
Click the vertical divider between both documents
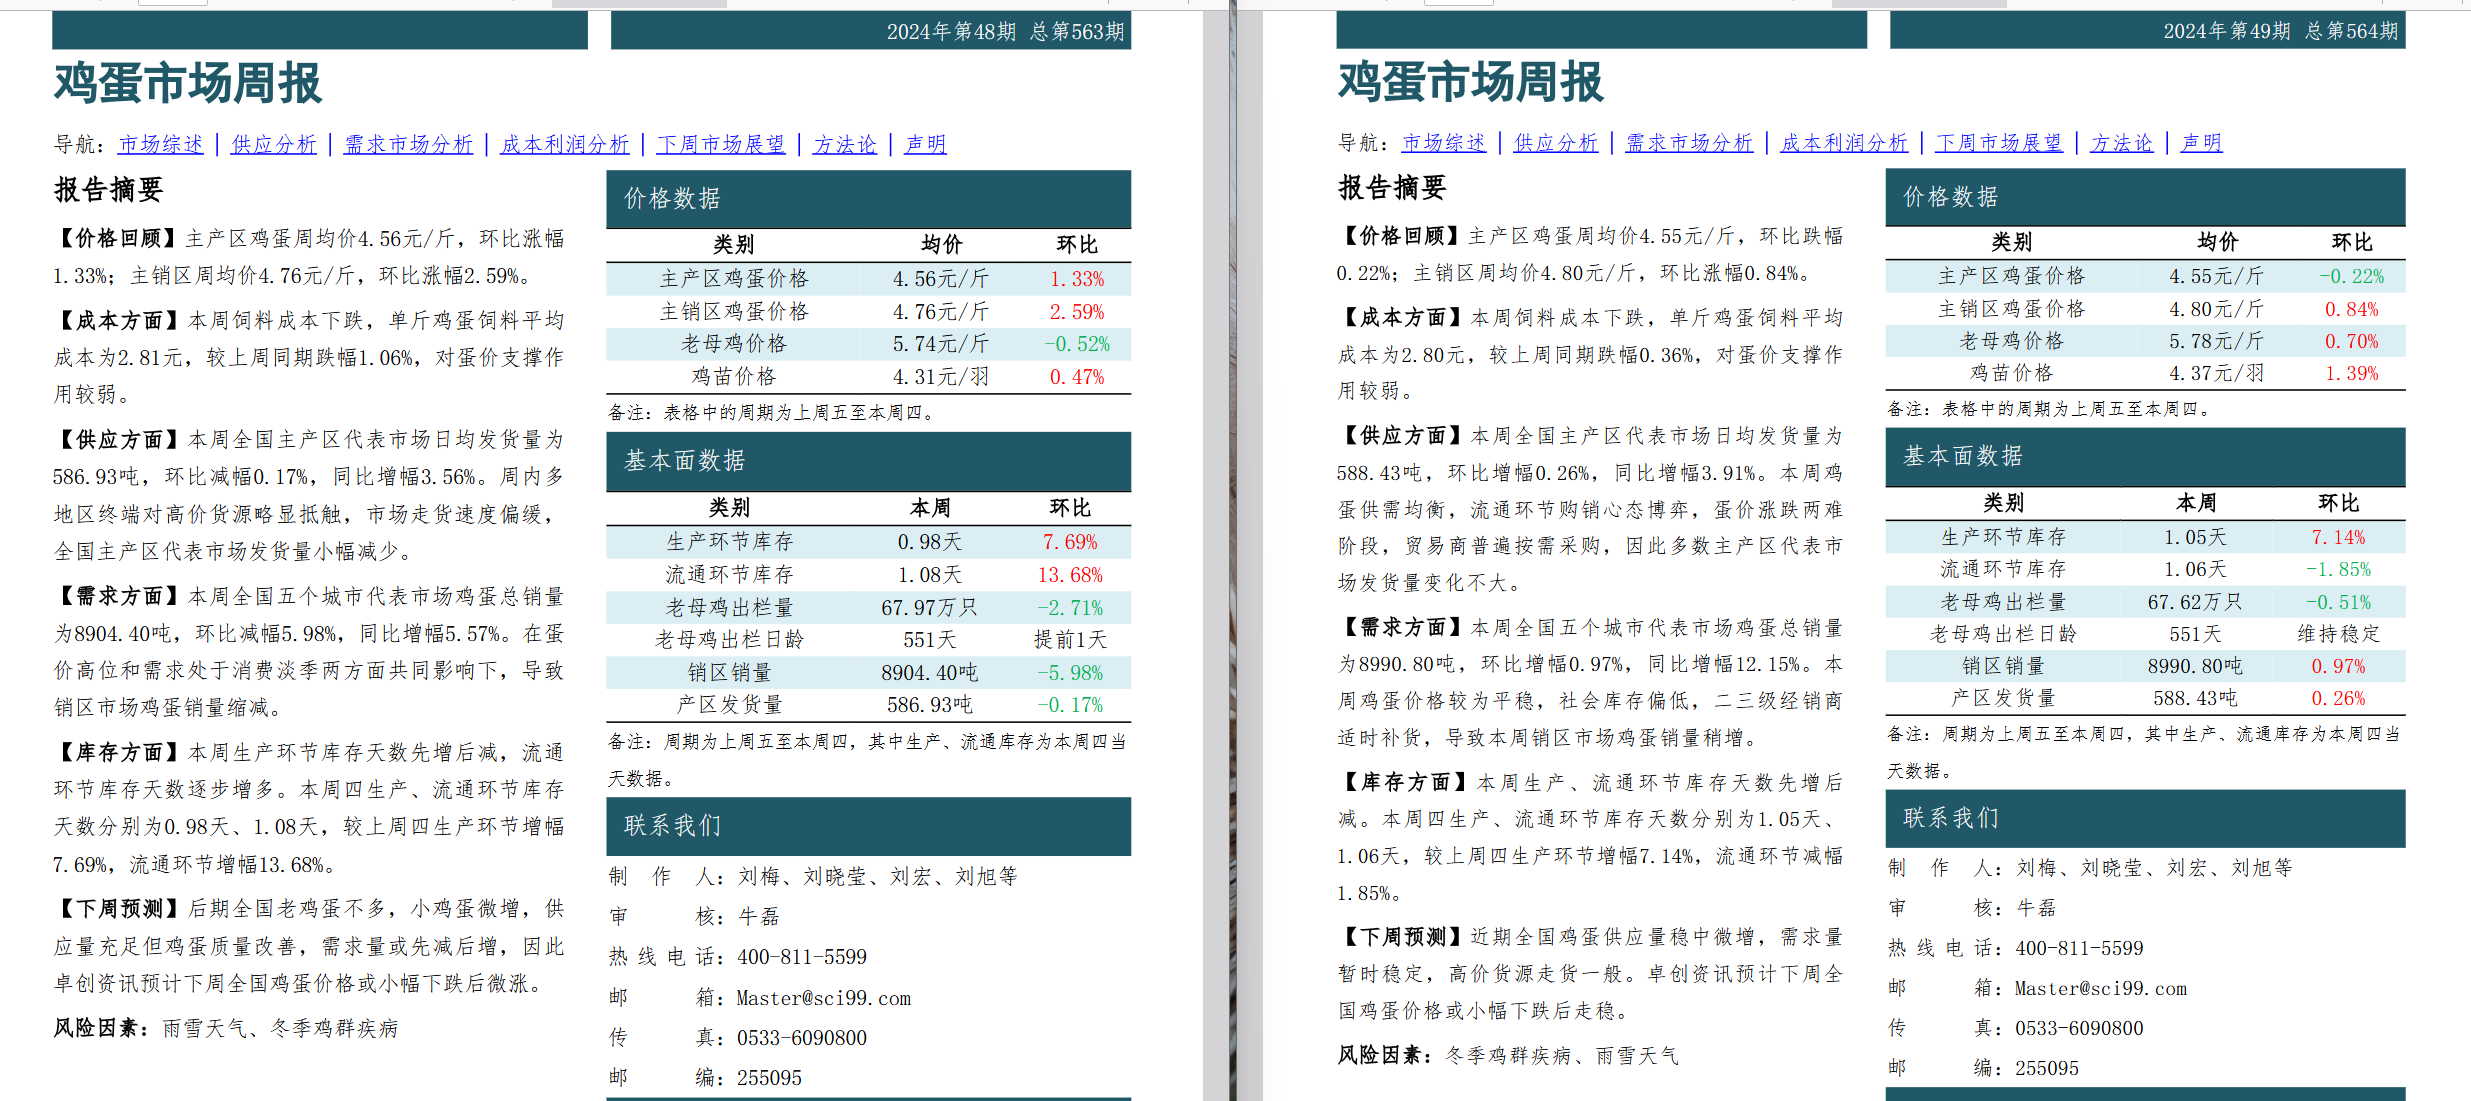[1233, 550]
